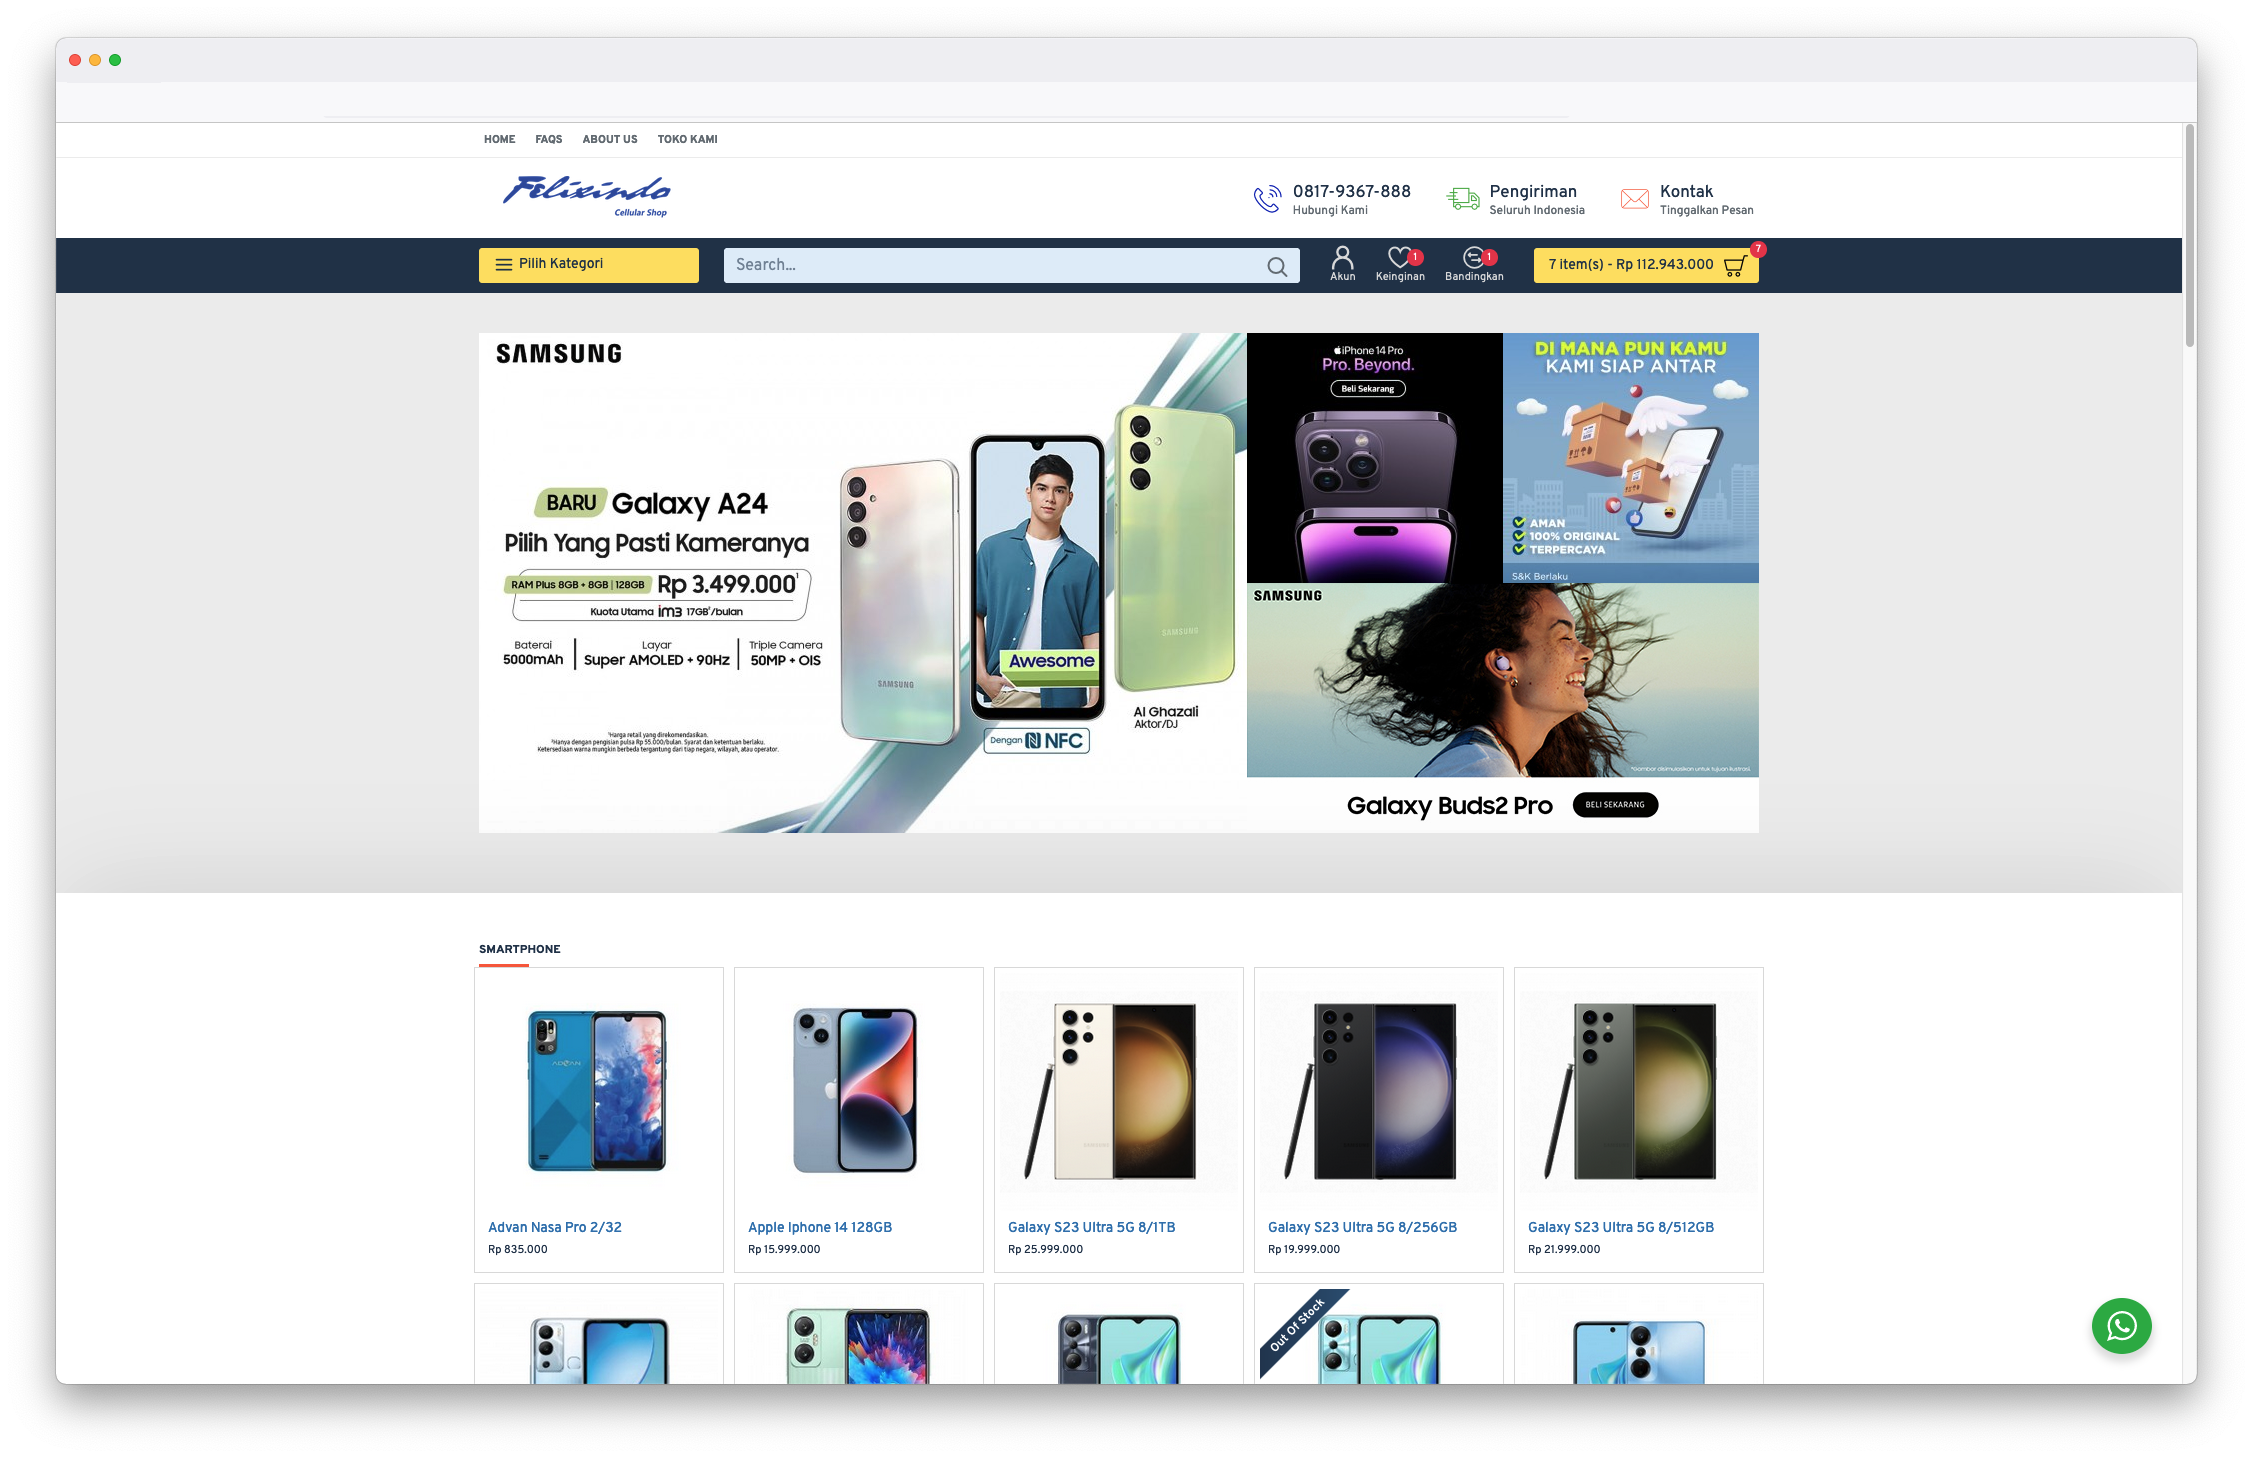Click the search magnifier icon
The width and height of the screenshot is (2253, 1458).
point(1277,266)
